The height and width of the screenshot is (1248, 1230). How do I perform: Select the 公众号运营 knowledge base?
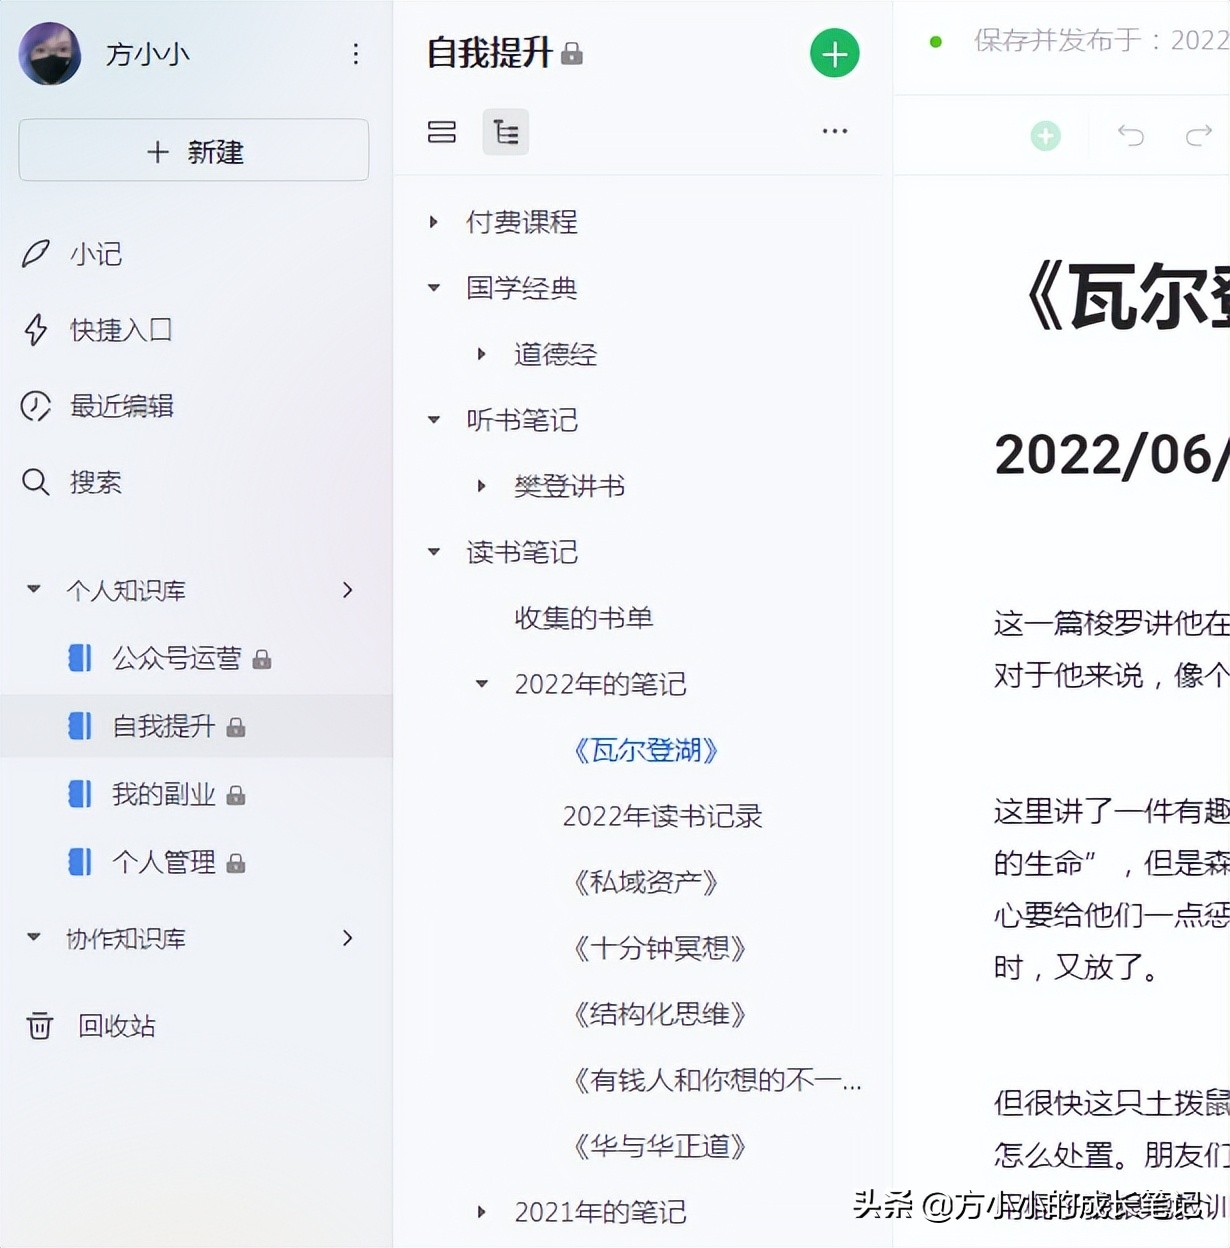click(176, 658)
